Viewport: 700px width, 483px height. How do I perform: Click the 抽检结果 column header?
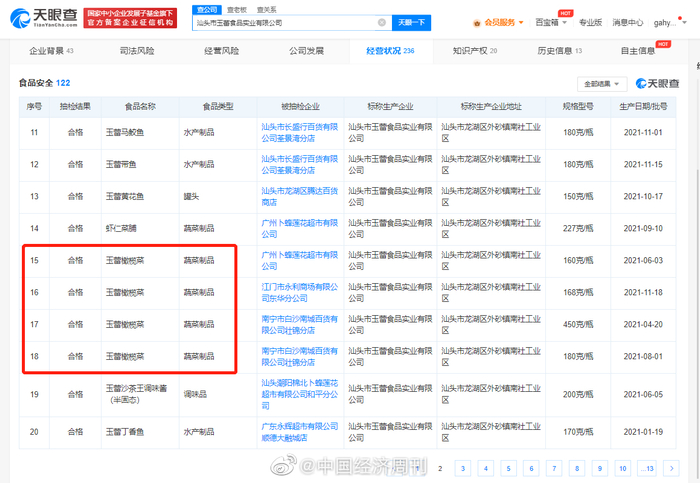(75, 106)
